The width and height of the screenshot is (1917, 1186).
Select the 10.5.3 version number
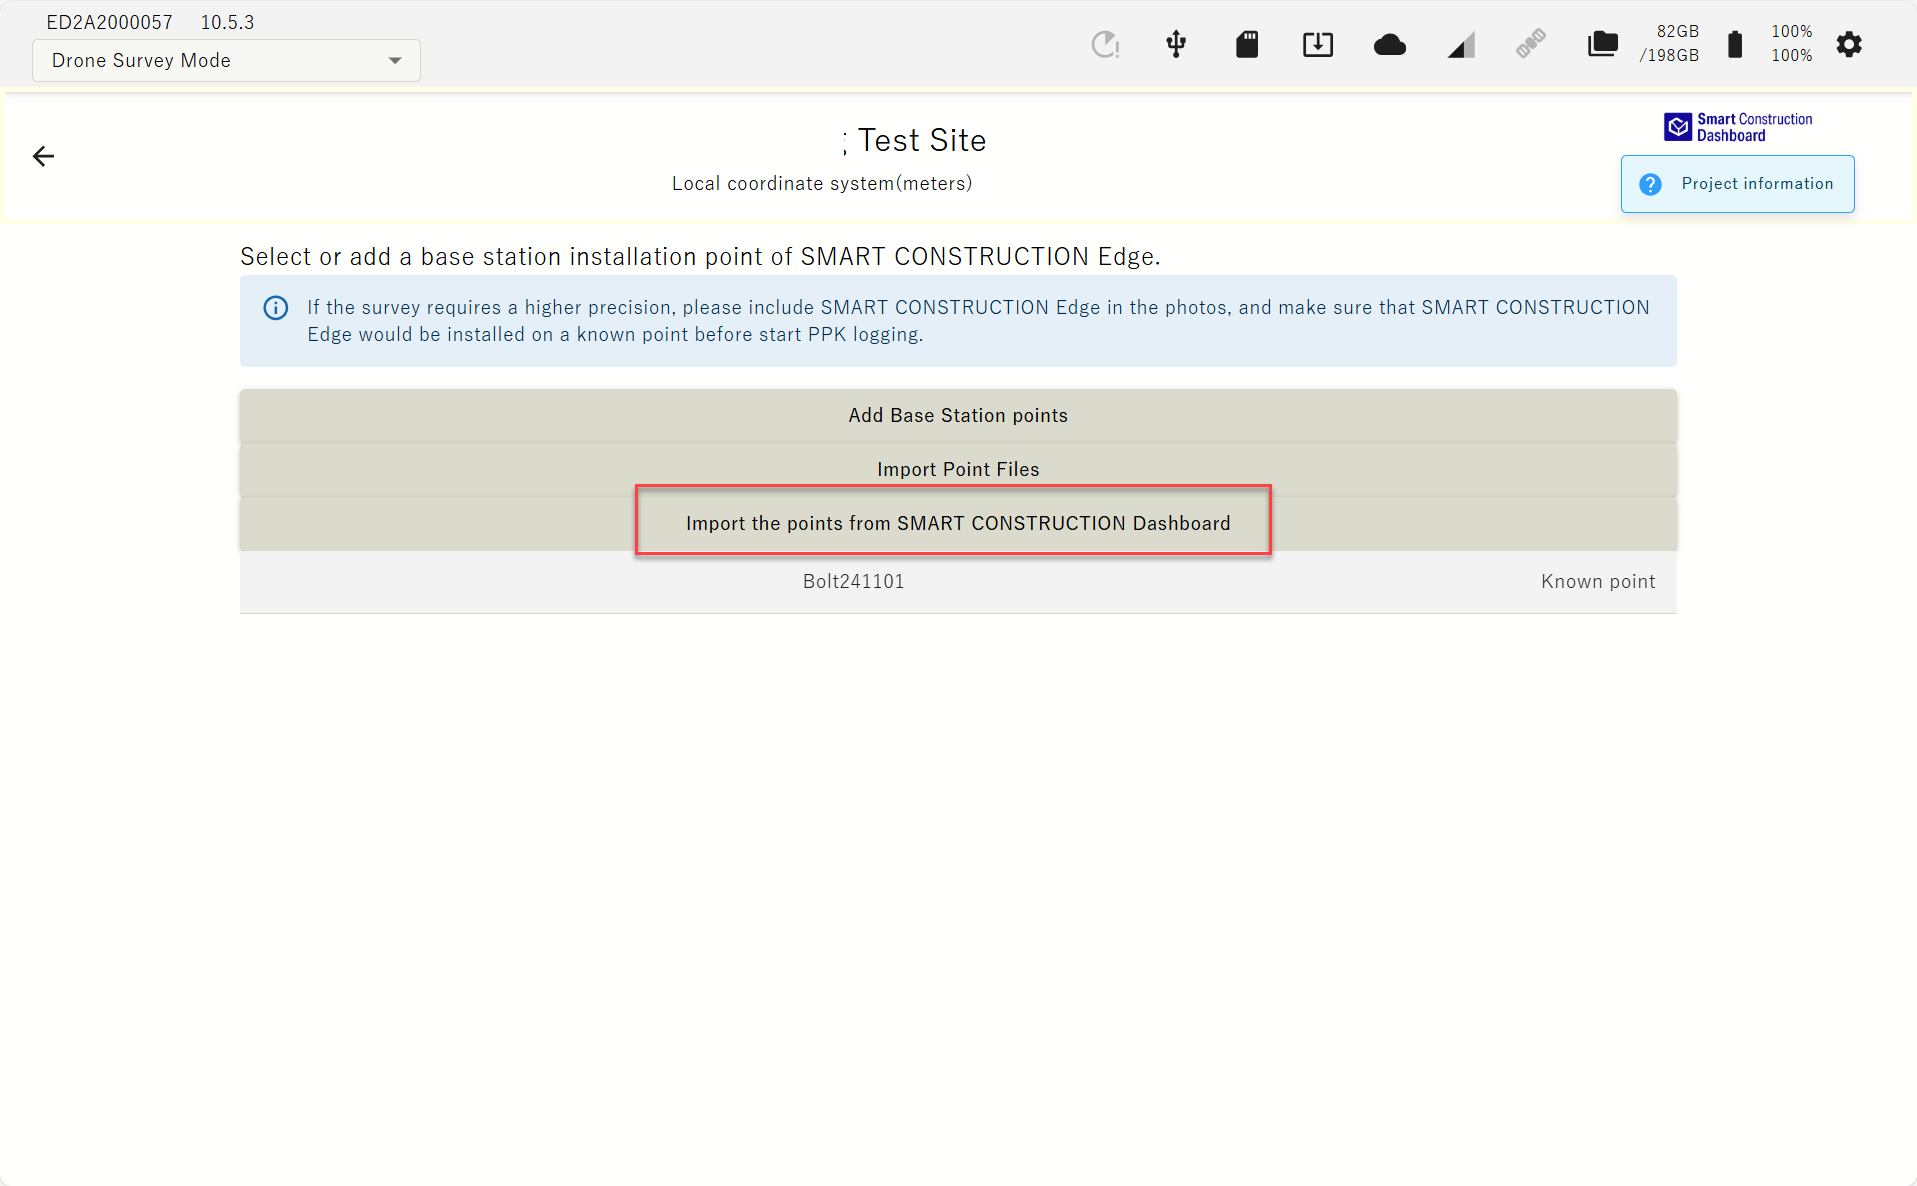[x=228, y=22]
